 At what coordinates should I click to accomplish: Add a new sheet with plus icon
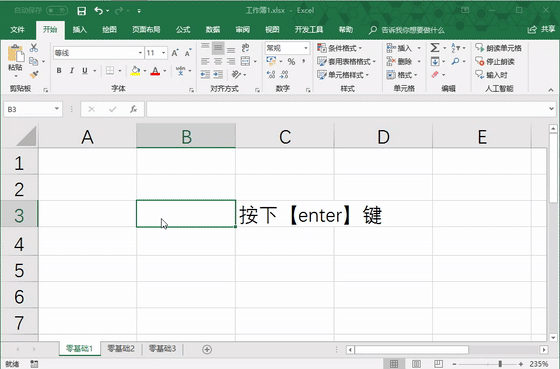click(207, 349)
